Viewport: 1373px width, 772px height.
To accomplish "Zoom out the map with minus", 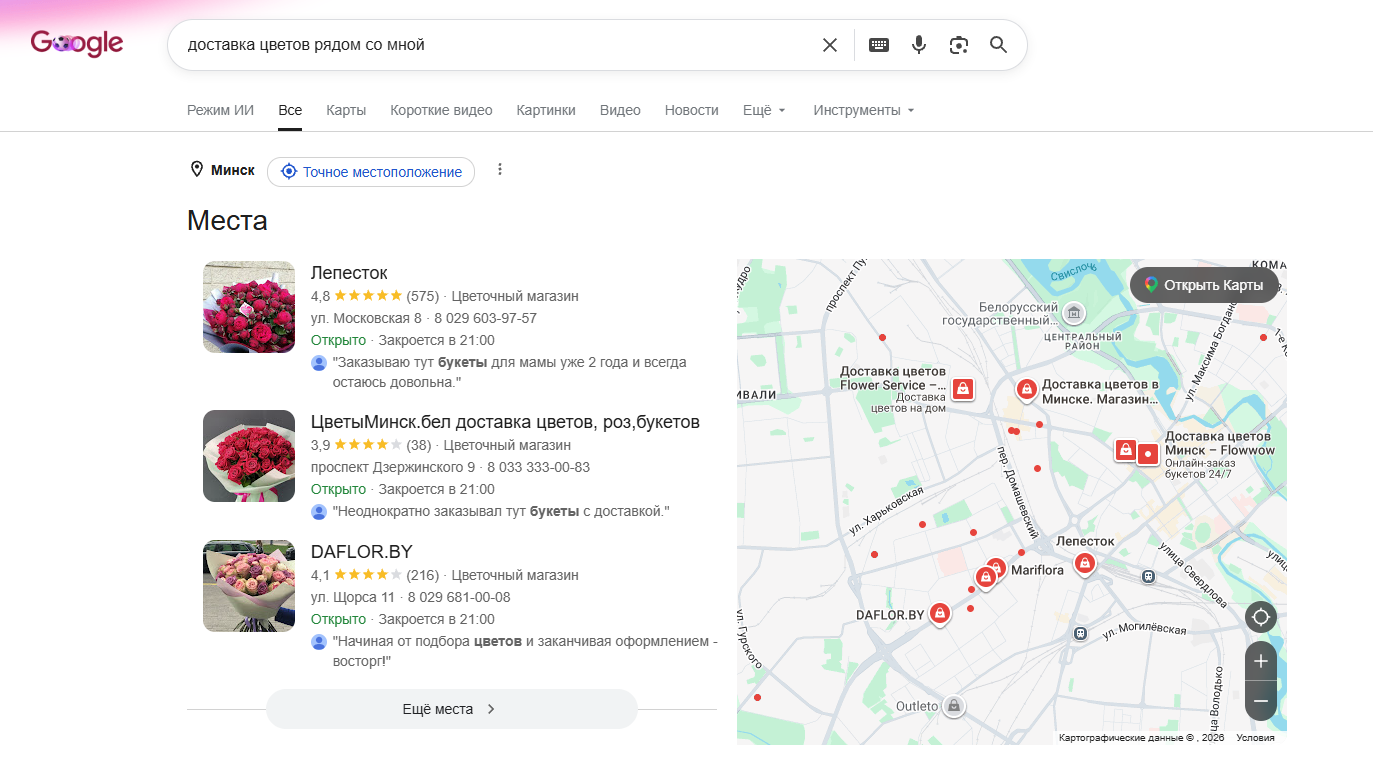I will click(1261, 701).
